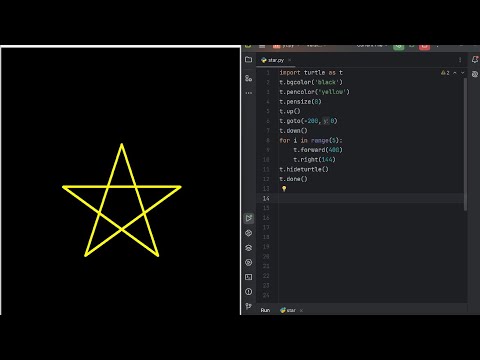480x360 pixels.
Task: Open the Terminal sidebar icon
Action: point(248,277)
